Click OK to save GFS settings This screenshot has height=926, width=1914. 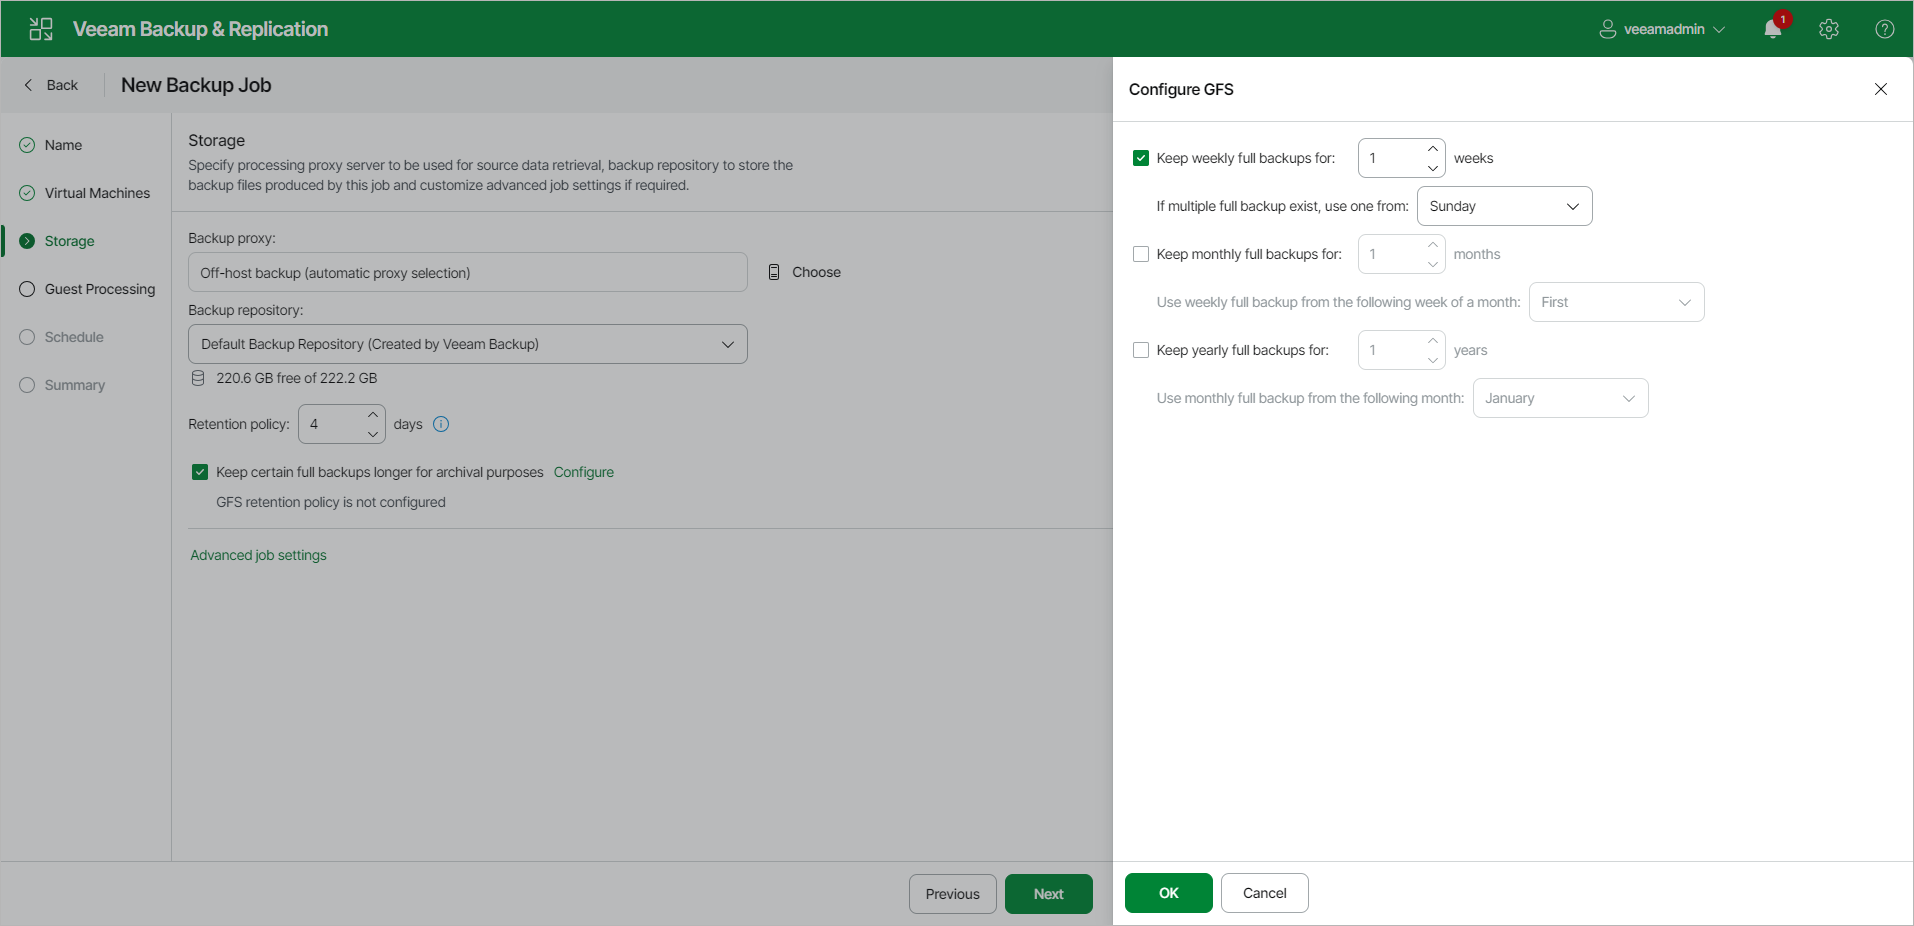1169,893
